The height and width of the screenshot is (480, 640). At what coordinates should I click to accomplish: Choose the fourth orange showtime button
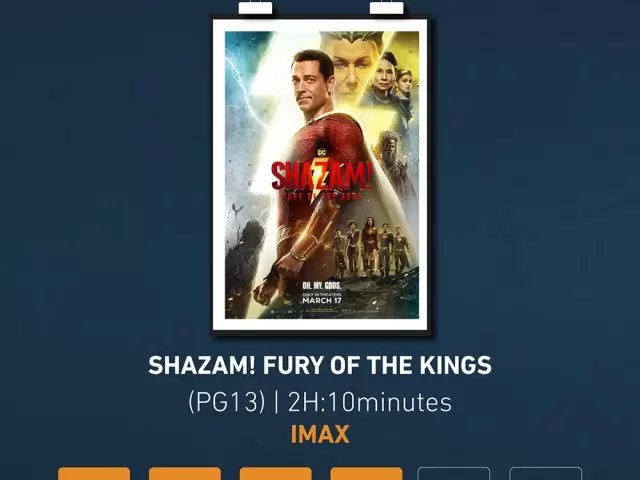point(366,474)
